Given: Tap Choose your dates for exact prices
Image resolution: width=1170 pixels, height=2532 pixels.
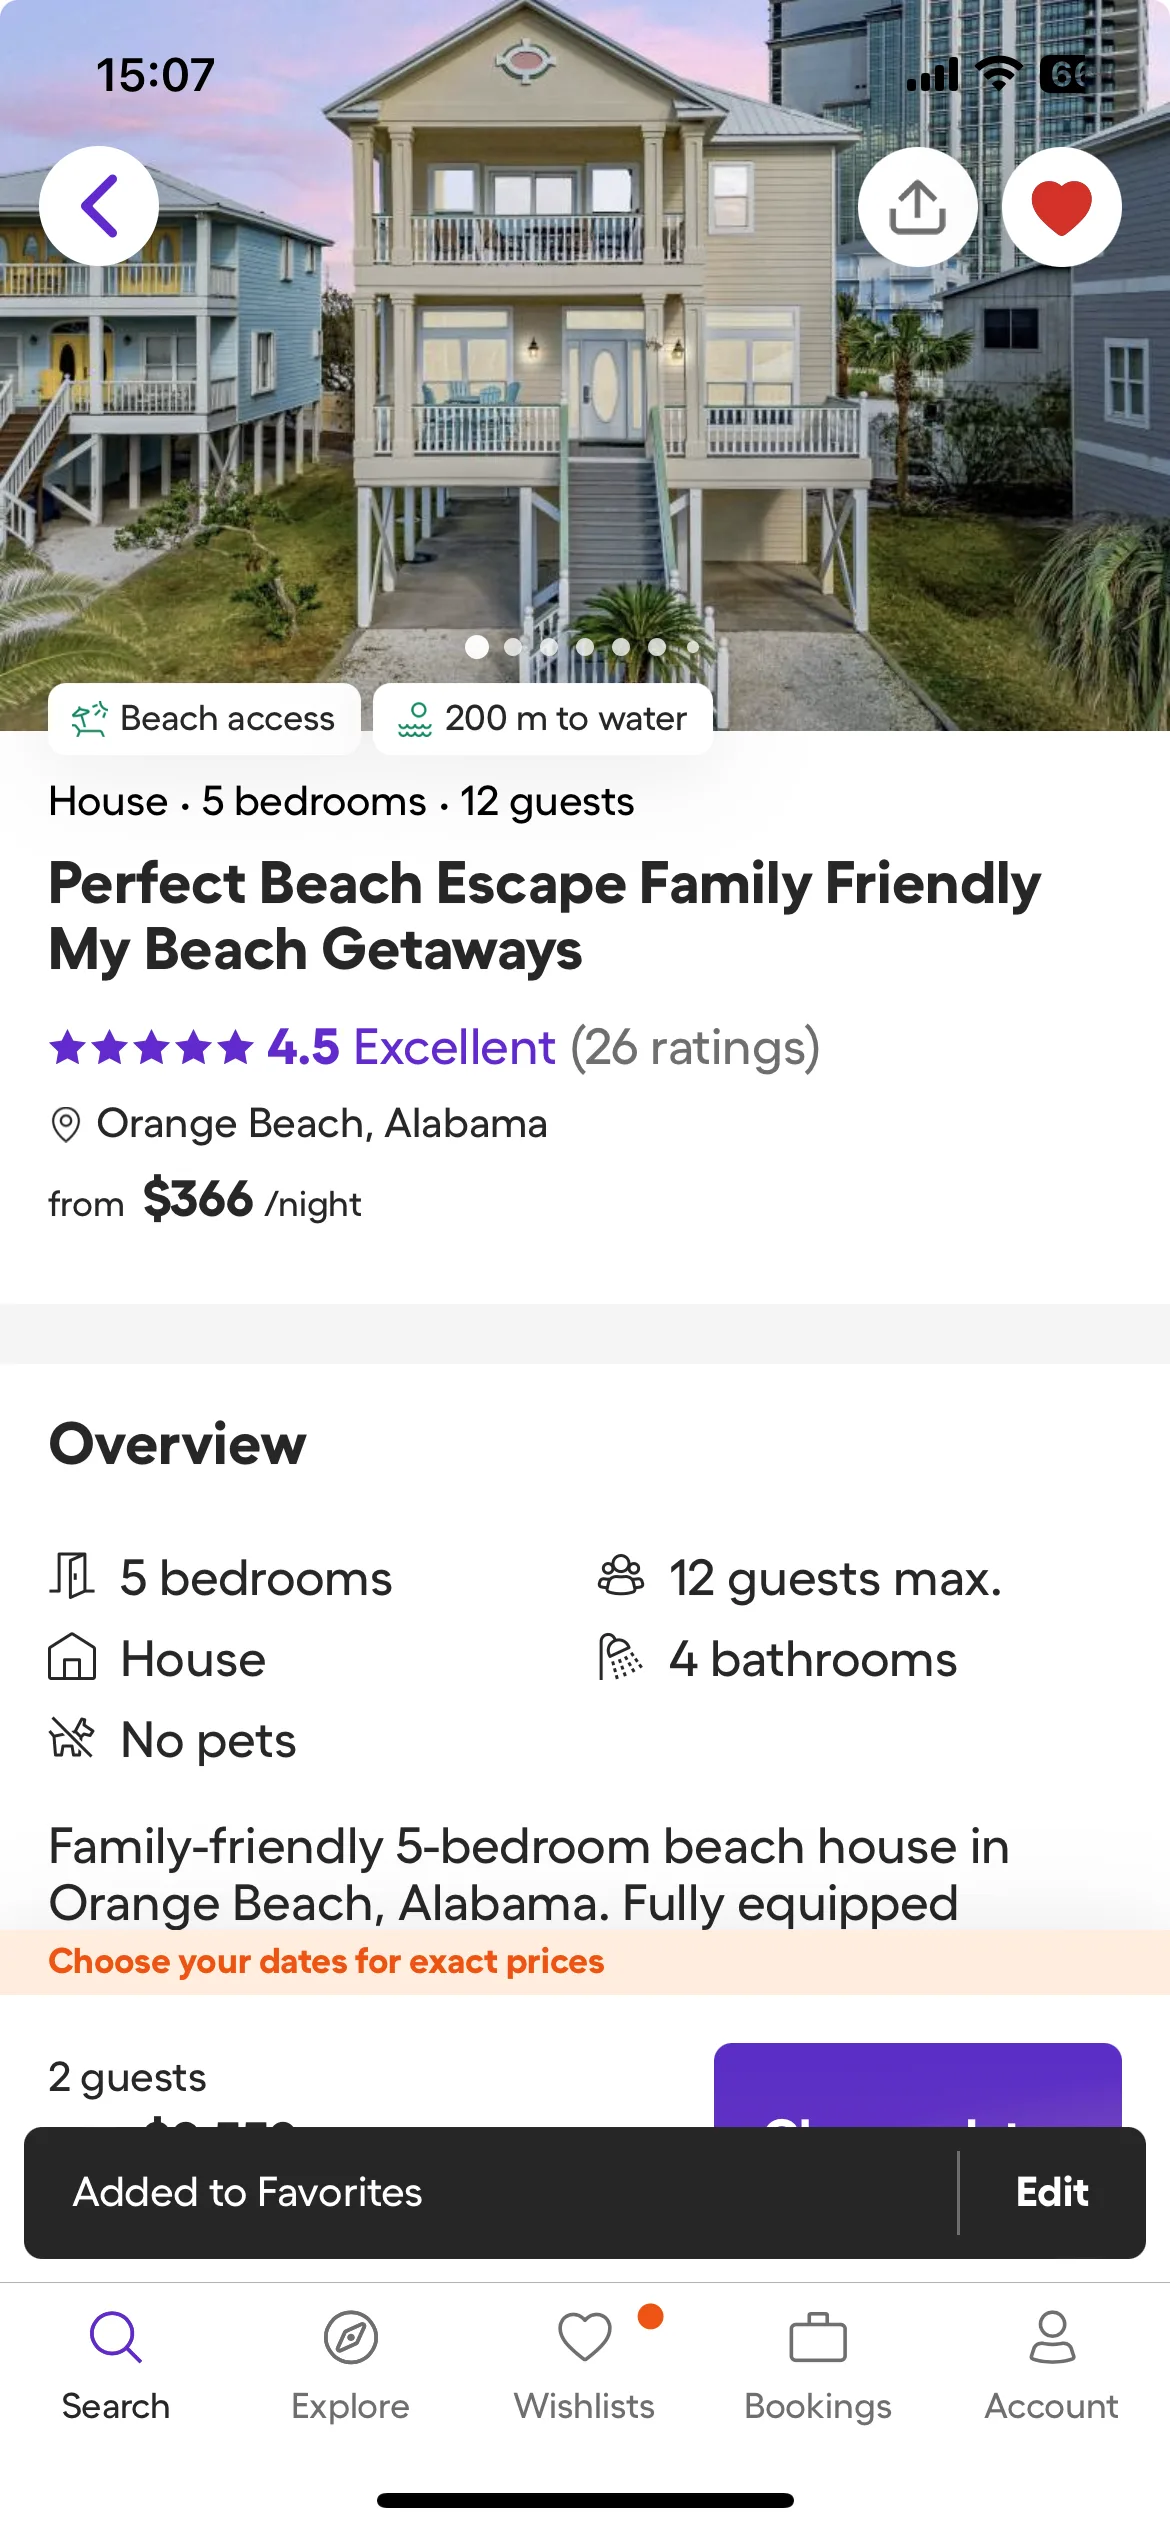Looking at the screenshot, I should coord(327,1962).
